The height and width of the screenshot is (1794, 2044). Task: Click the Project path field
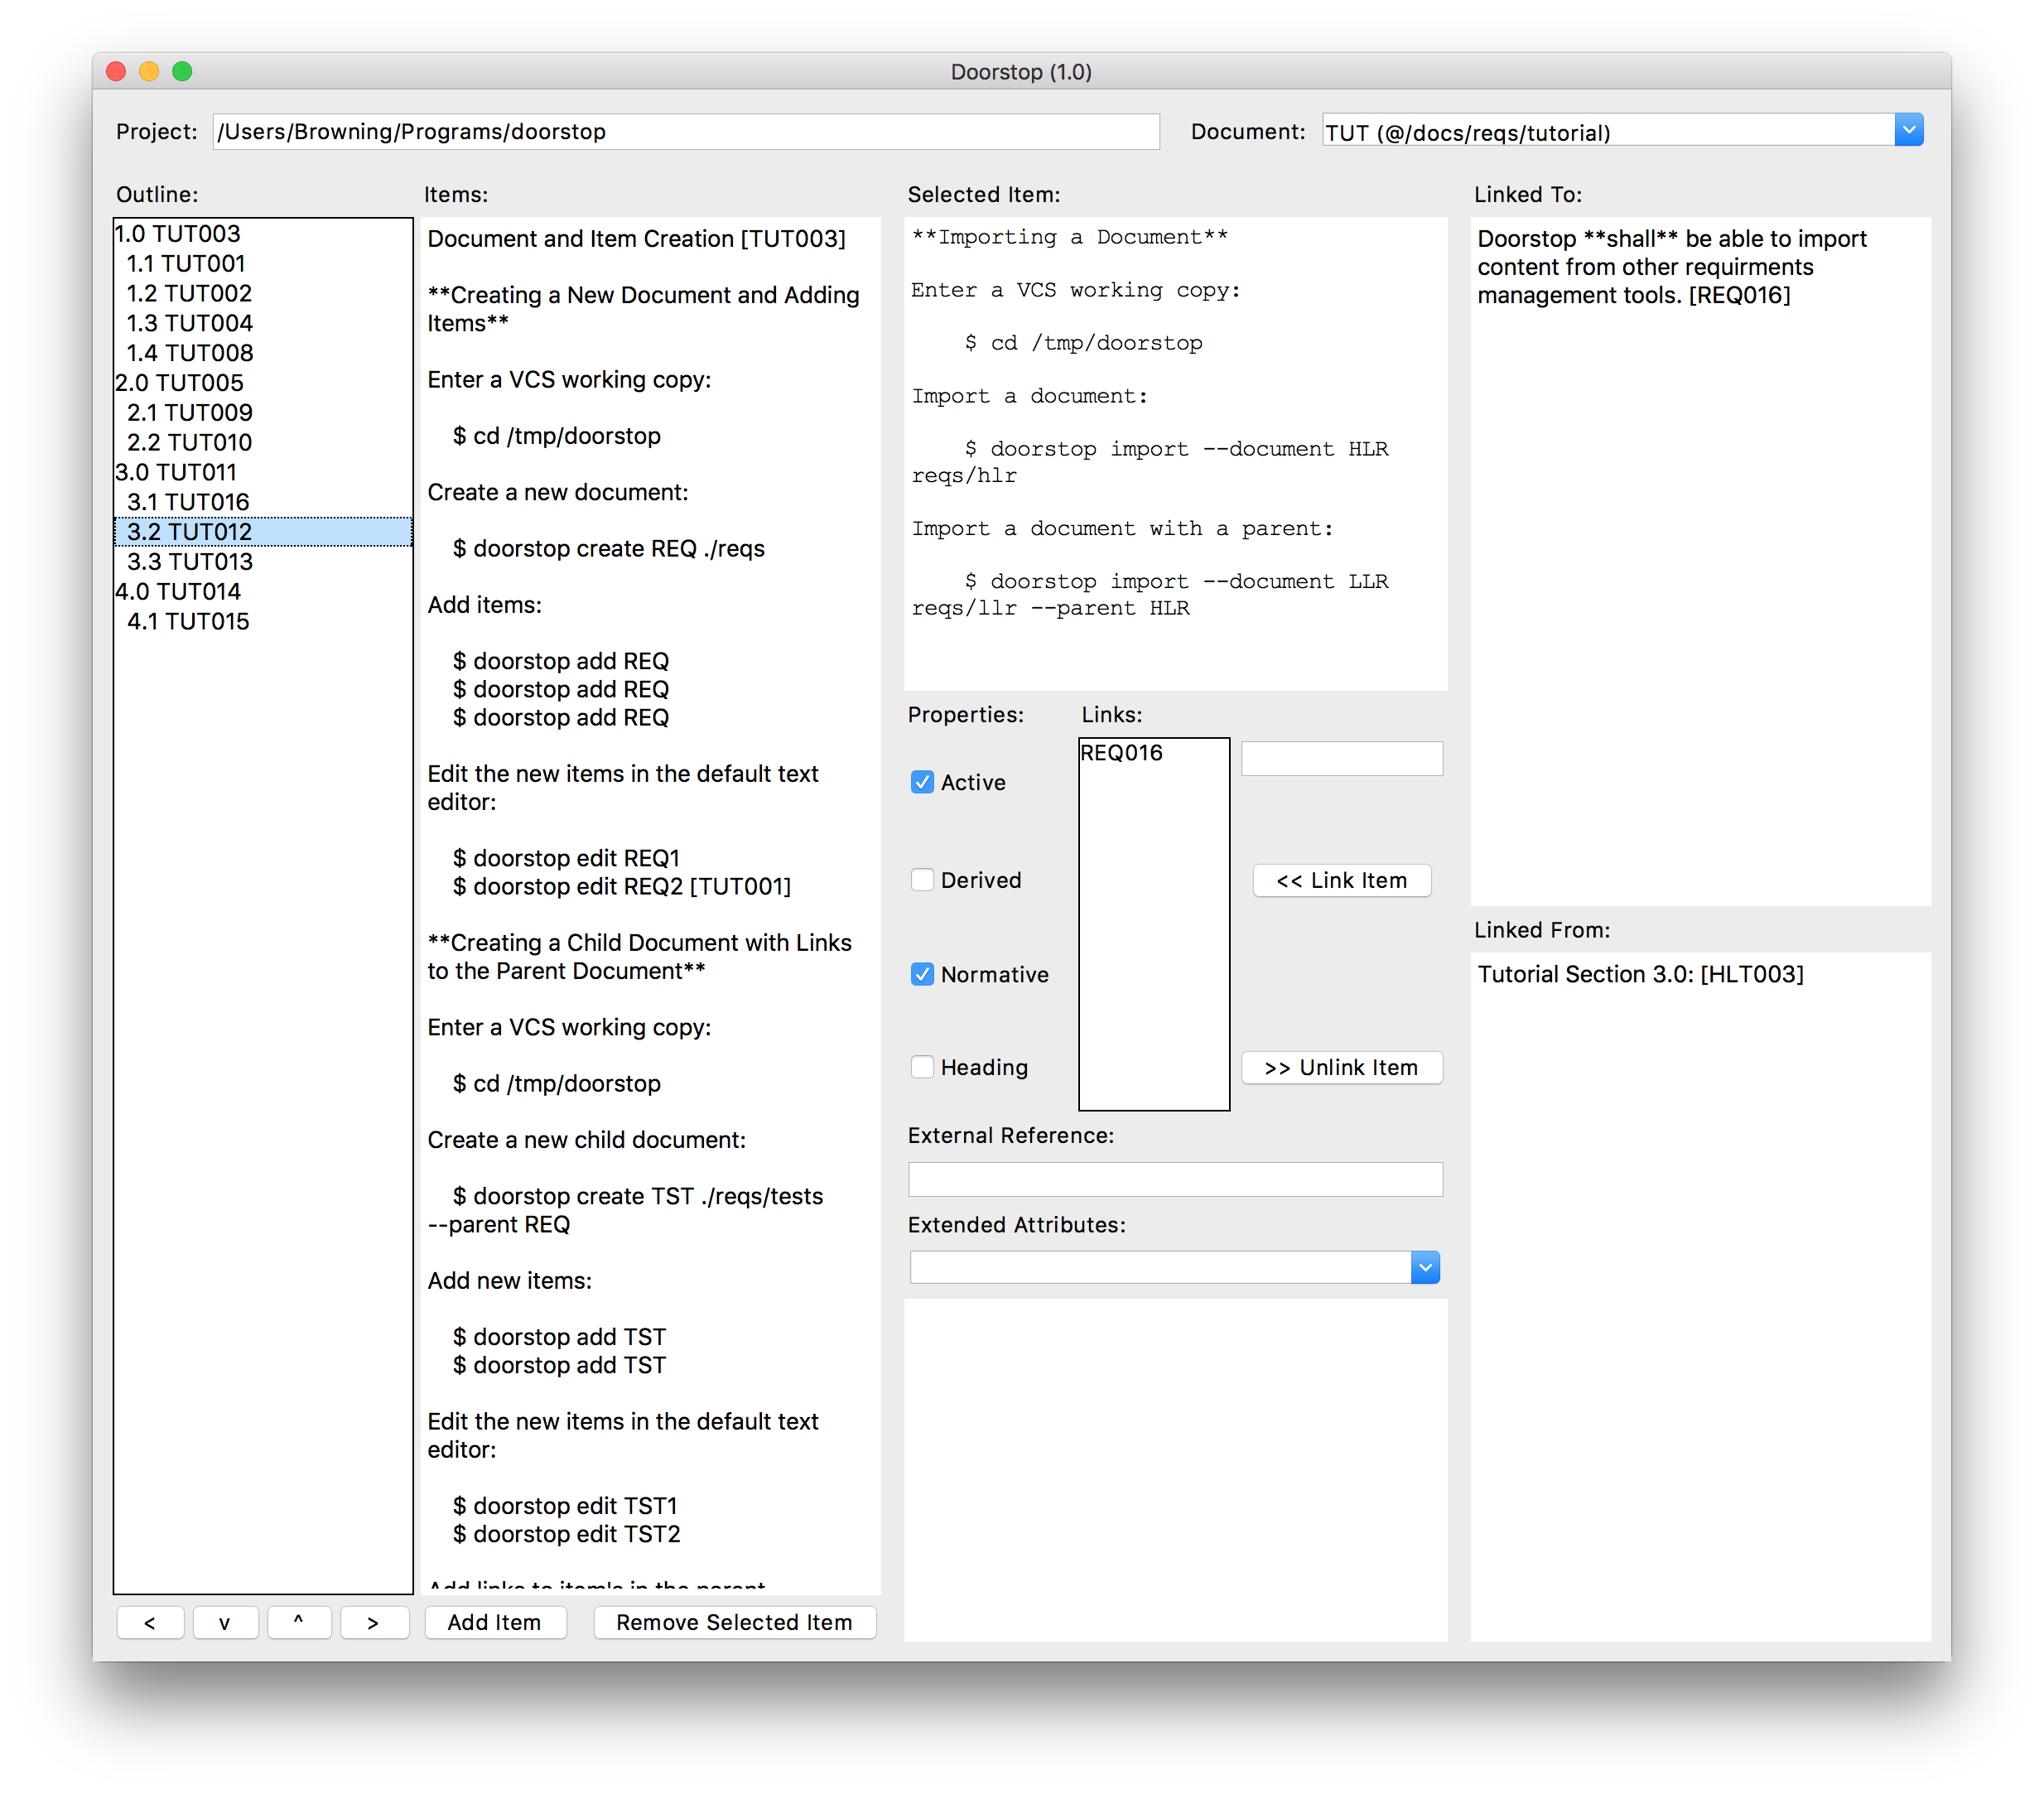pyautogui.click(x=686, y=131)
